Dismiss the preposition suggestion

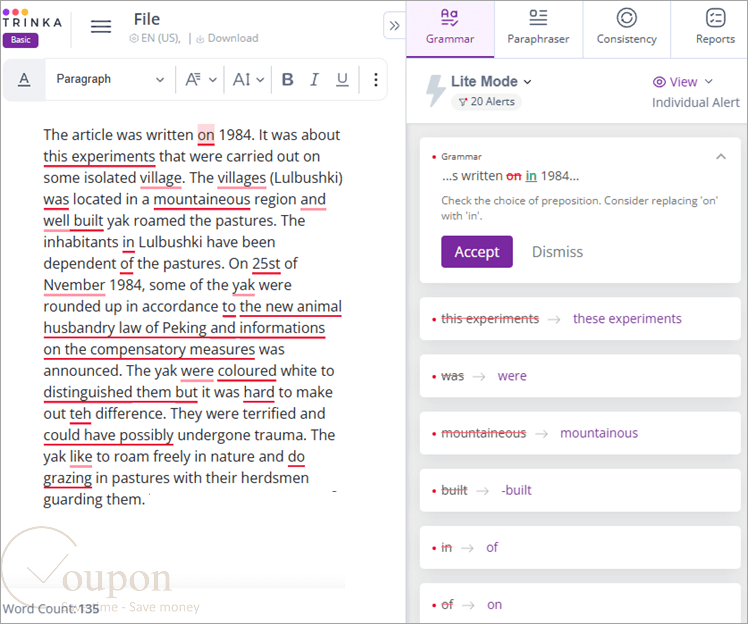tap(557, 251)
